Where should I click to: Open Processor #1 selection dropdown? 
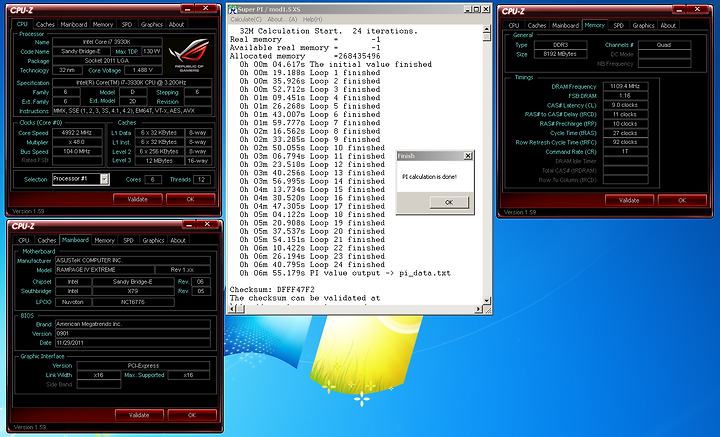(x=104, y=179)
